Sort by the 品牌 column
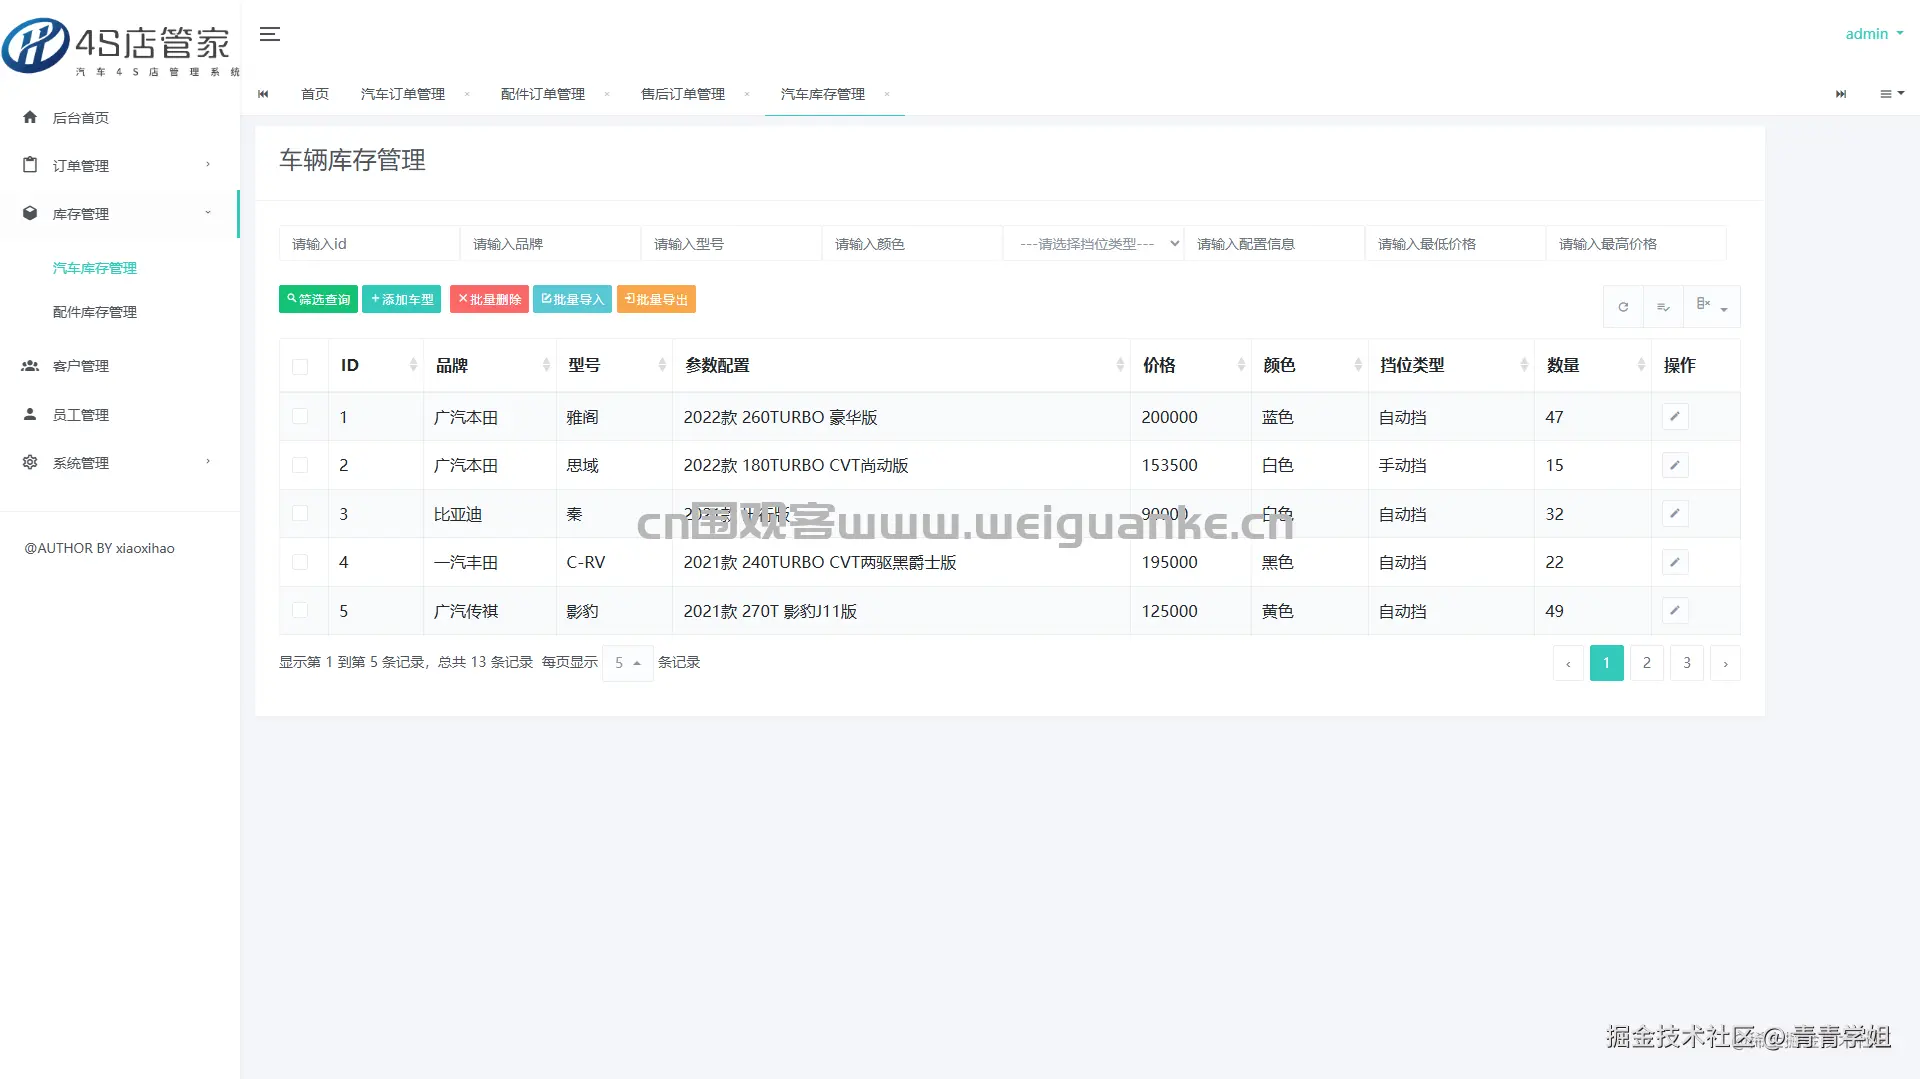1920x1079 pixels. pyautogui.click(x=490, y=366)
